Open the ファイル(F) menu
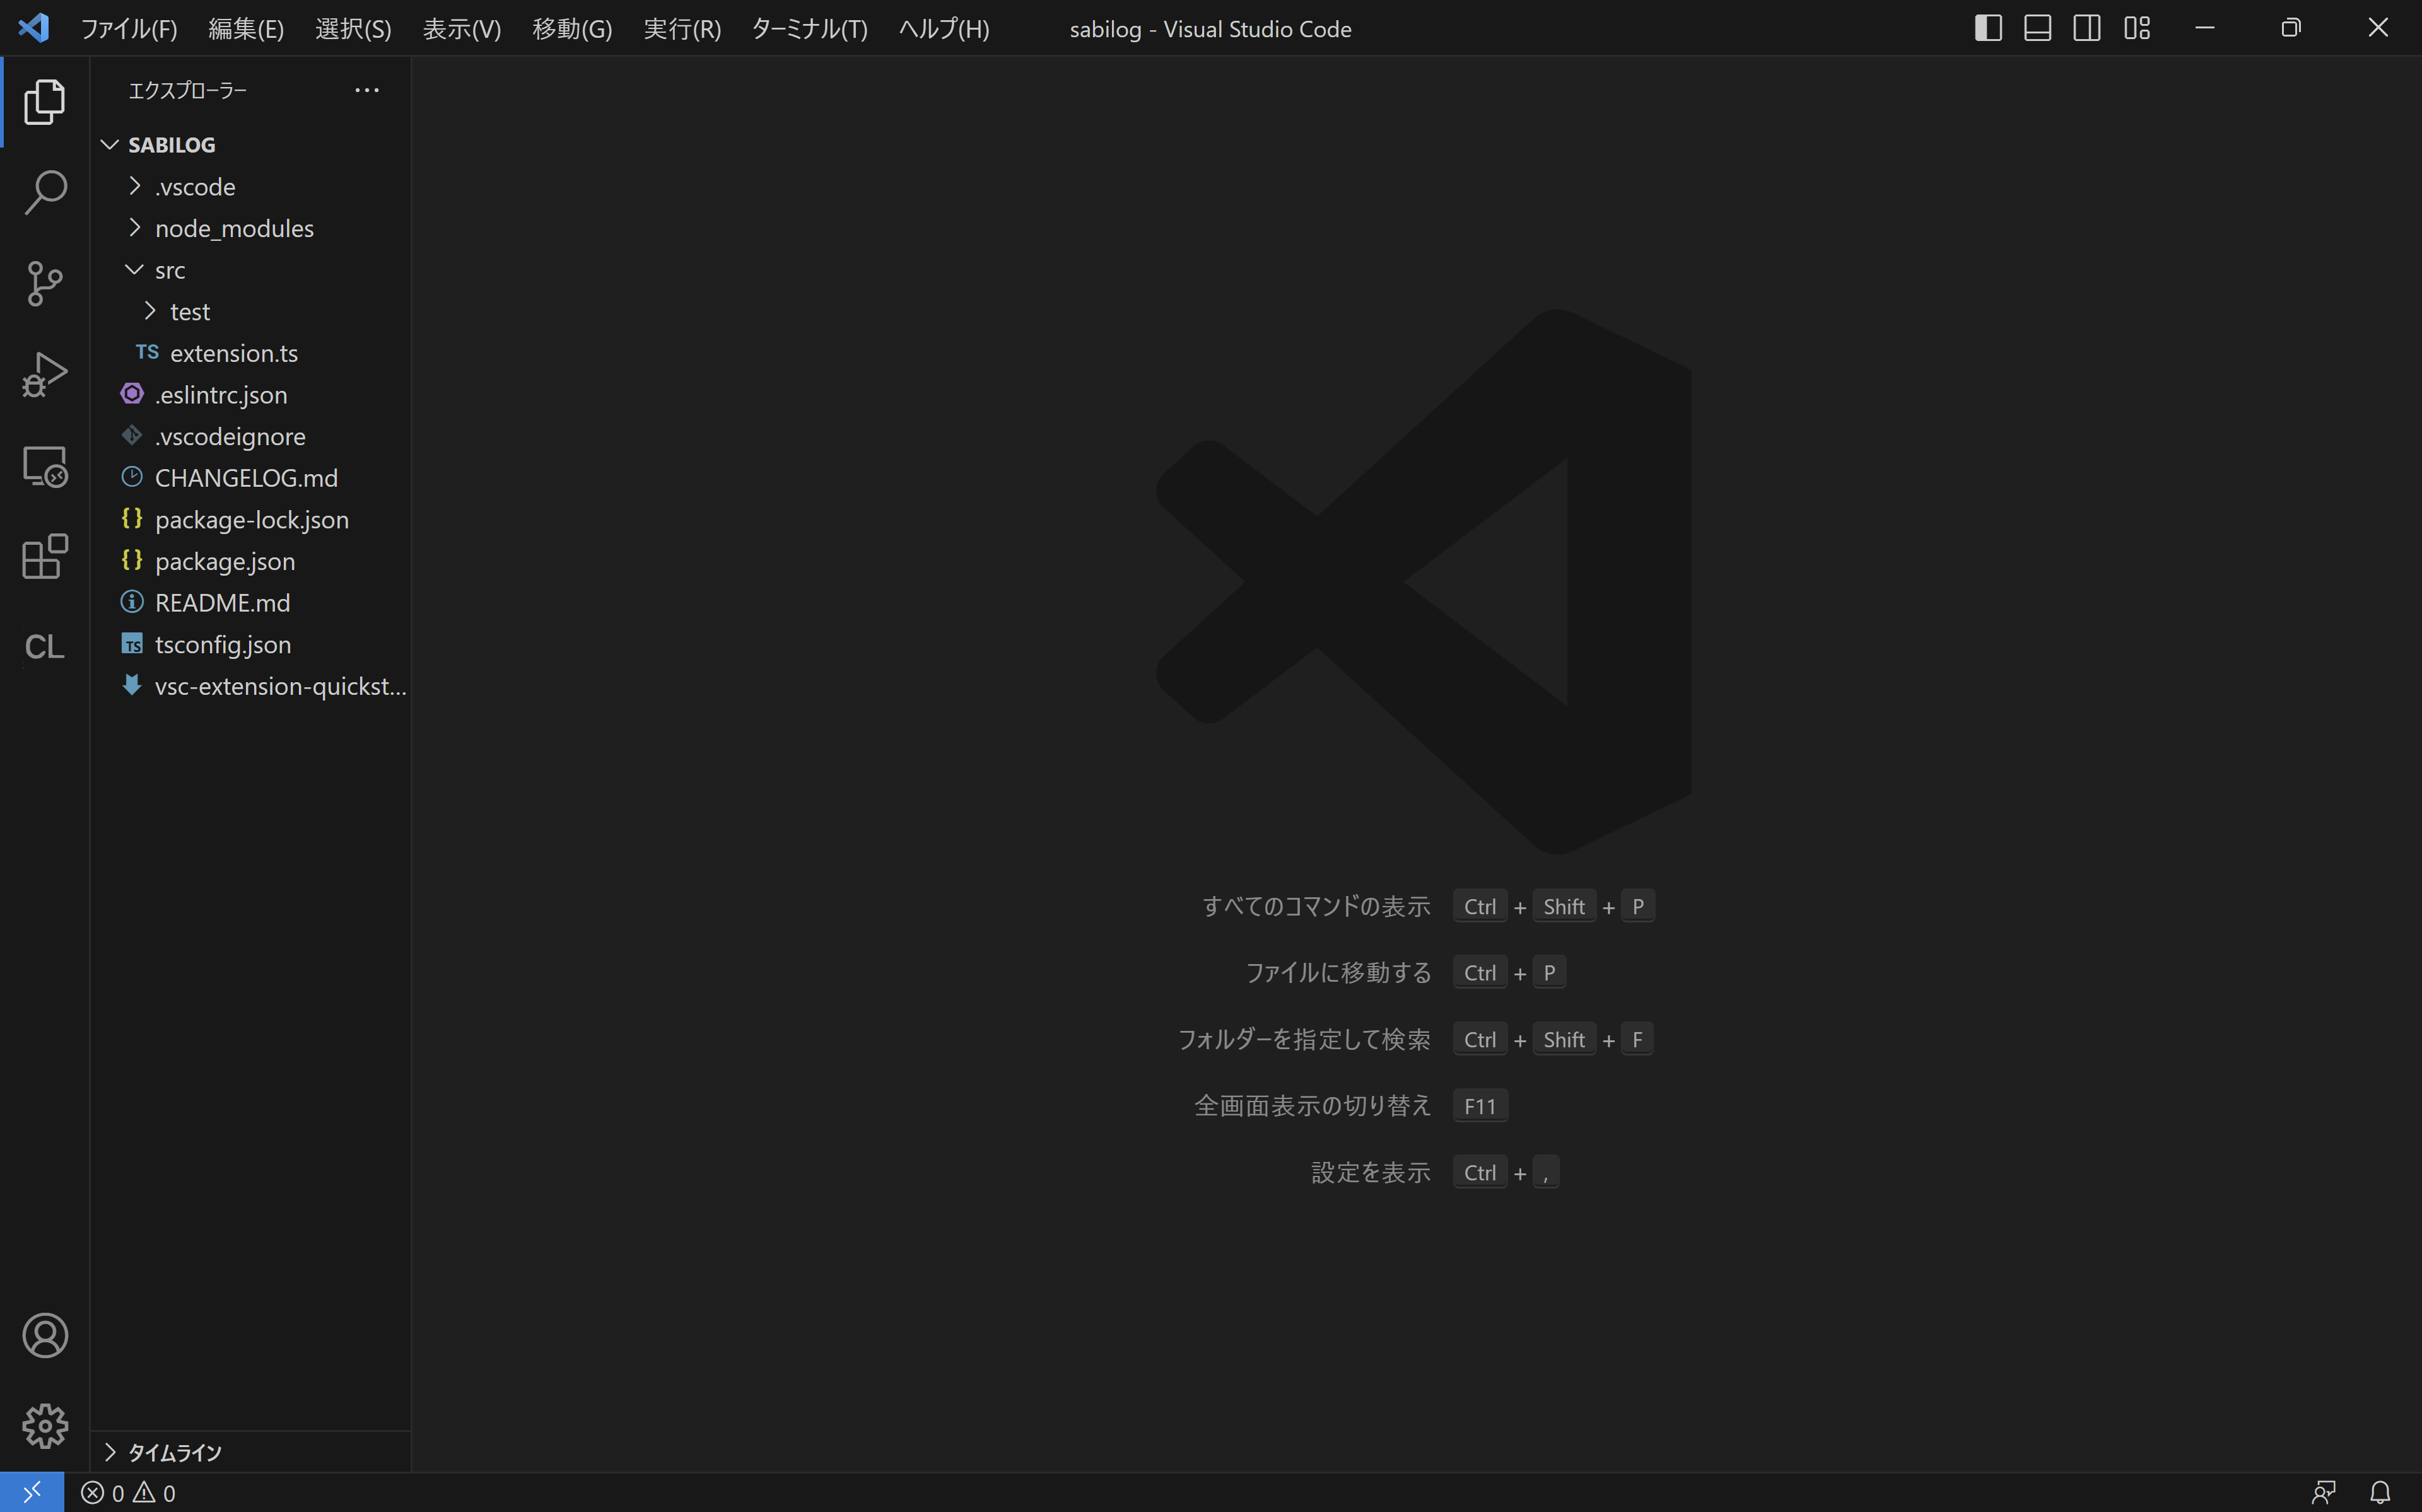2422x1512 pixels. point(129,29)
